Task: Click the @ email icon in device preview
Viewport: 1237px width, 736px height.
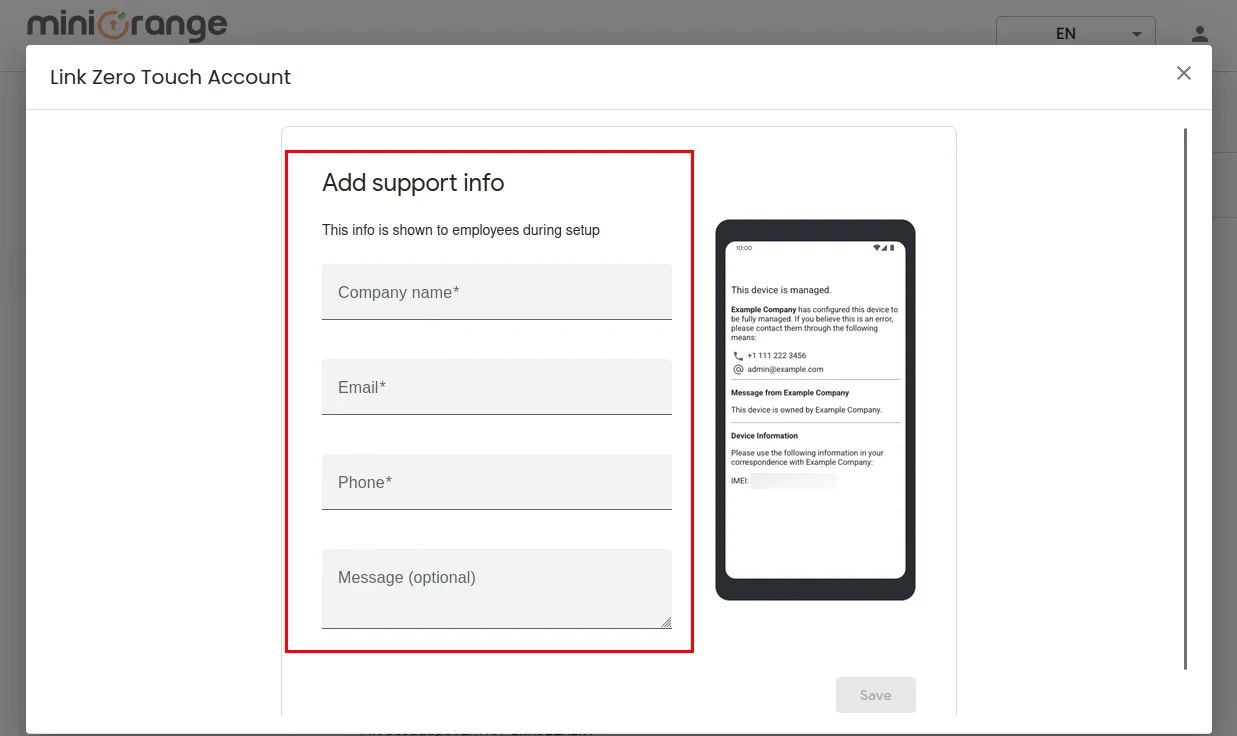Action: (738, 369)
